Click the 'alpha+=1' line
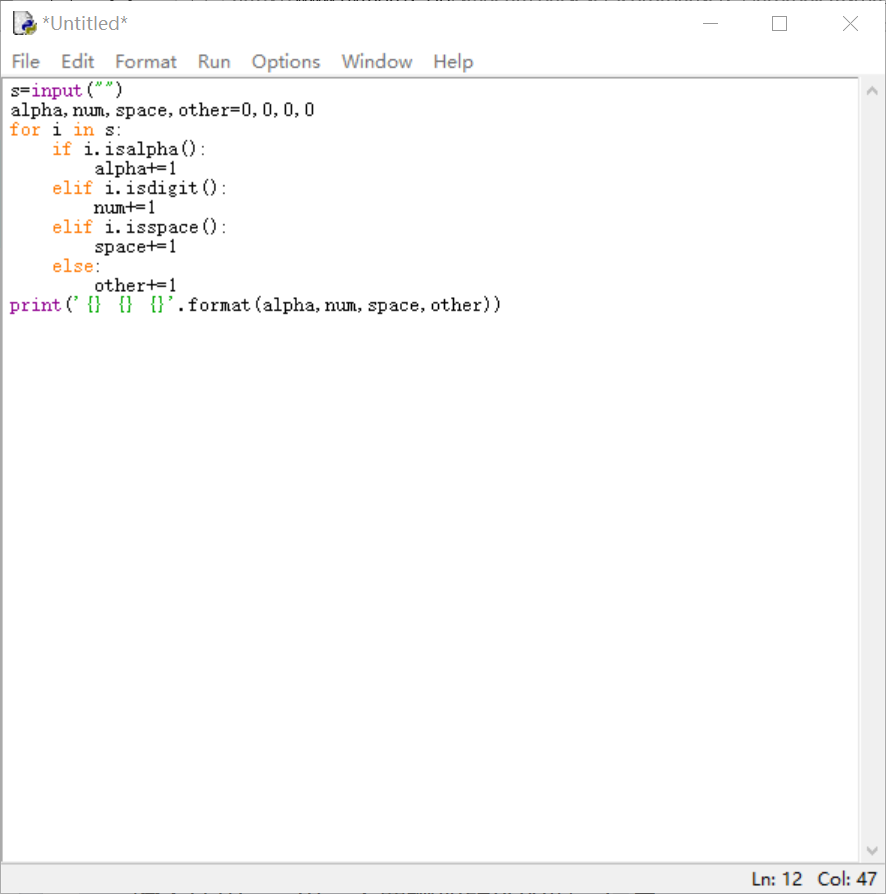This screenshot has height=894, width=886. (135, 169)
